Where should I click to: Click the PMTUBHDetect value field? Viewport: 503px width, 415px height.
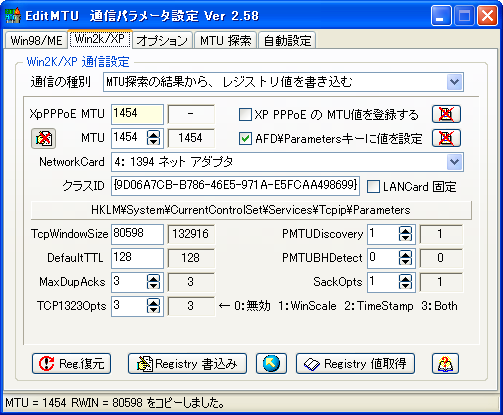click(x=383, y=258)
